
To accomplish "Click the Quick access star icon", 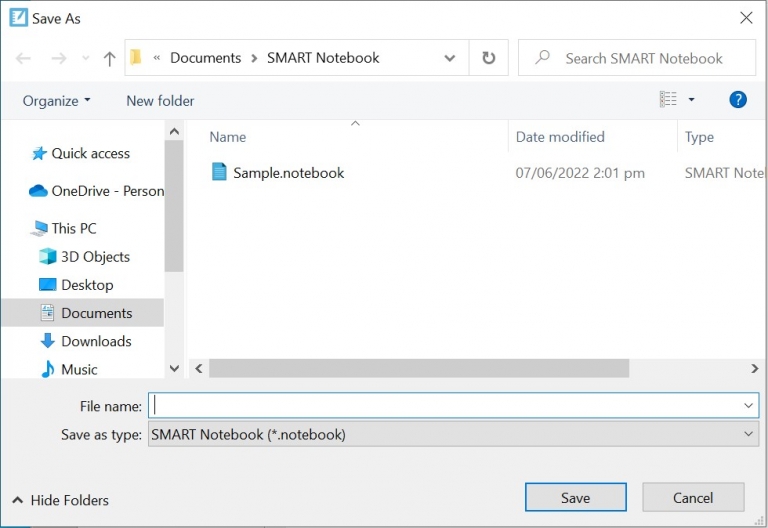I will [39, 154].
